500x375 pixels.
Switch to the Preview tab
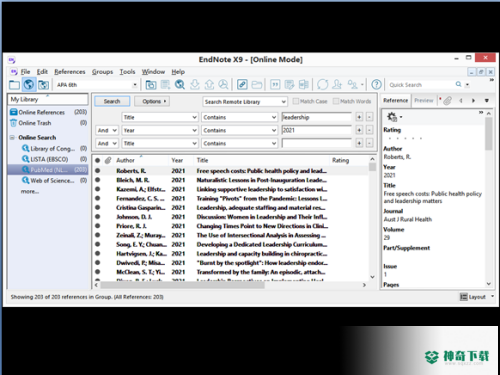coord(424,100)
